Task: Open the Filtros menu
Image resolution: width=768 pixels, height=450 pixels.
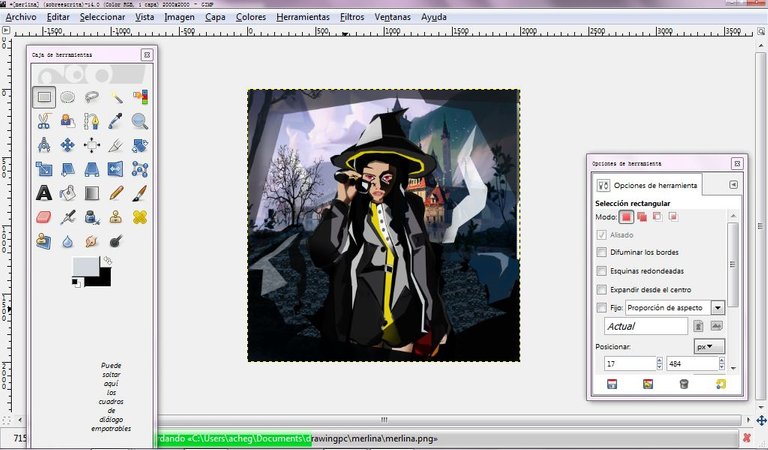Action: click(x=352, y=17)
